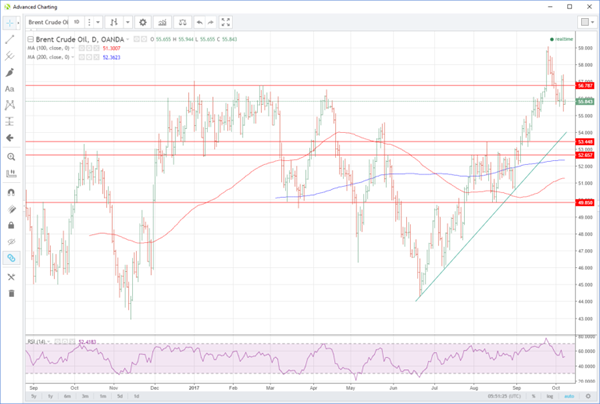This screenshot has width=600, height=404.
Task: Pick the brush drawing tool
Action: click(x=11, y=72)
